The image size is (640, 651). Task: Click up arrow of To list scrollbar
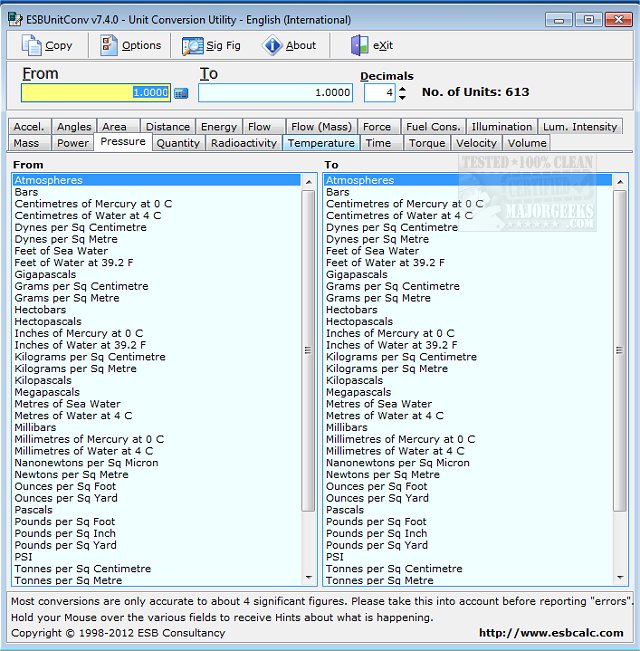(620, 182)
